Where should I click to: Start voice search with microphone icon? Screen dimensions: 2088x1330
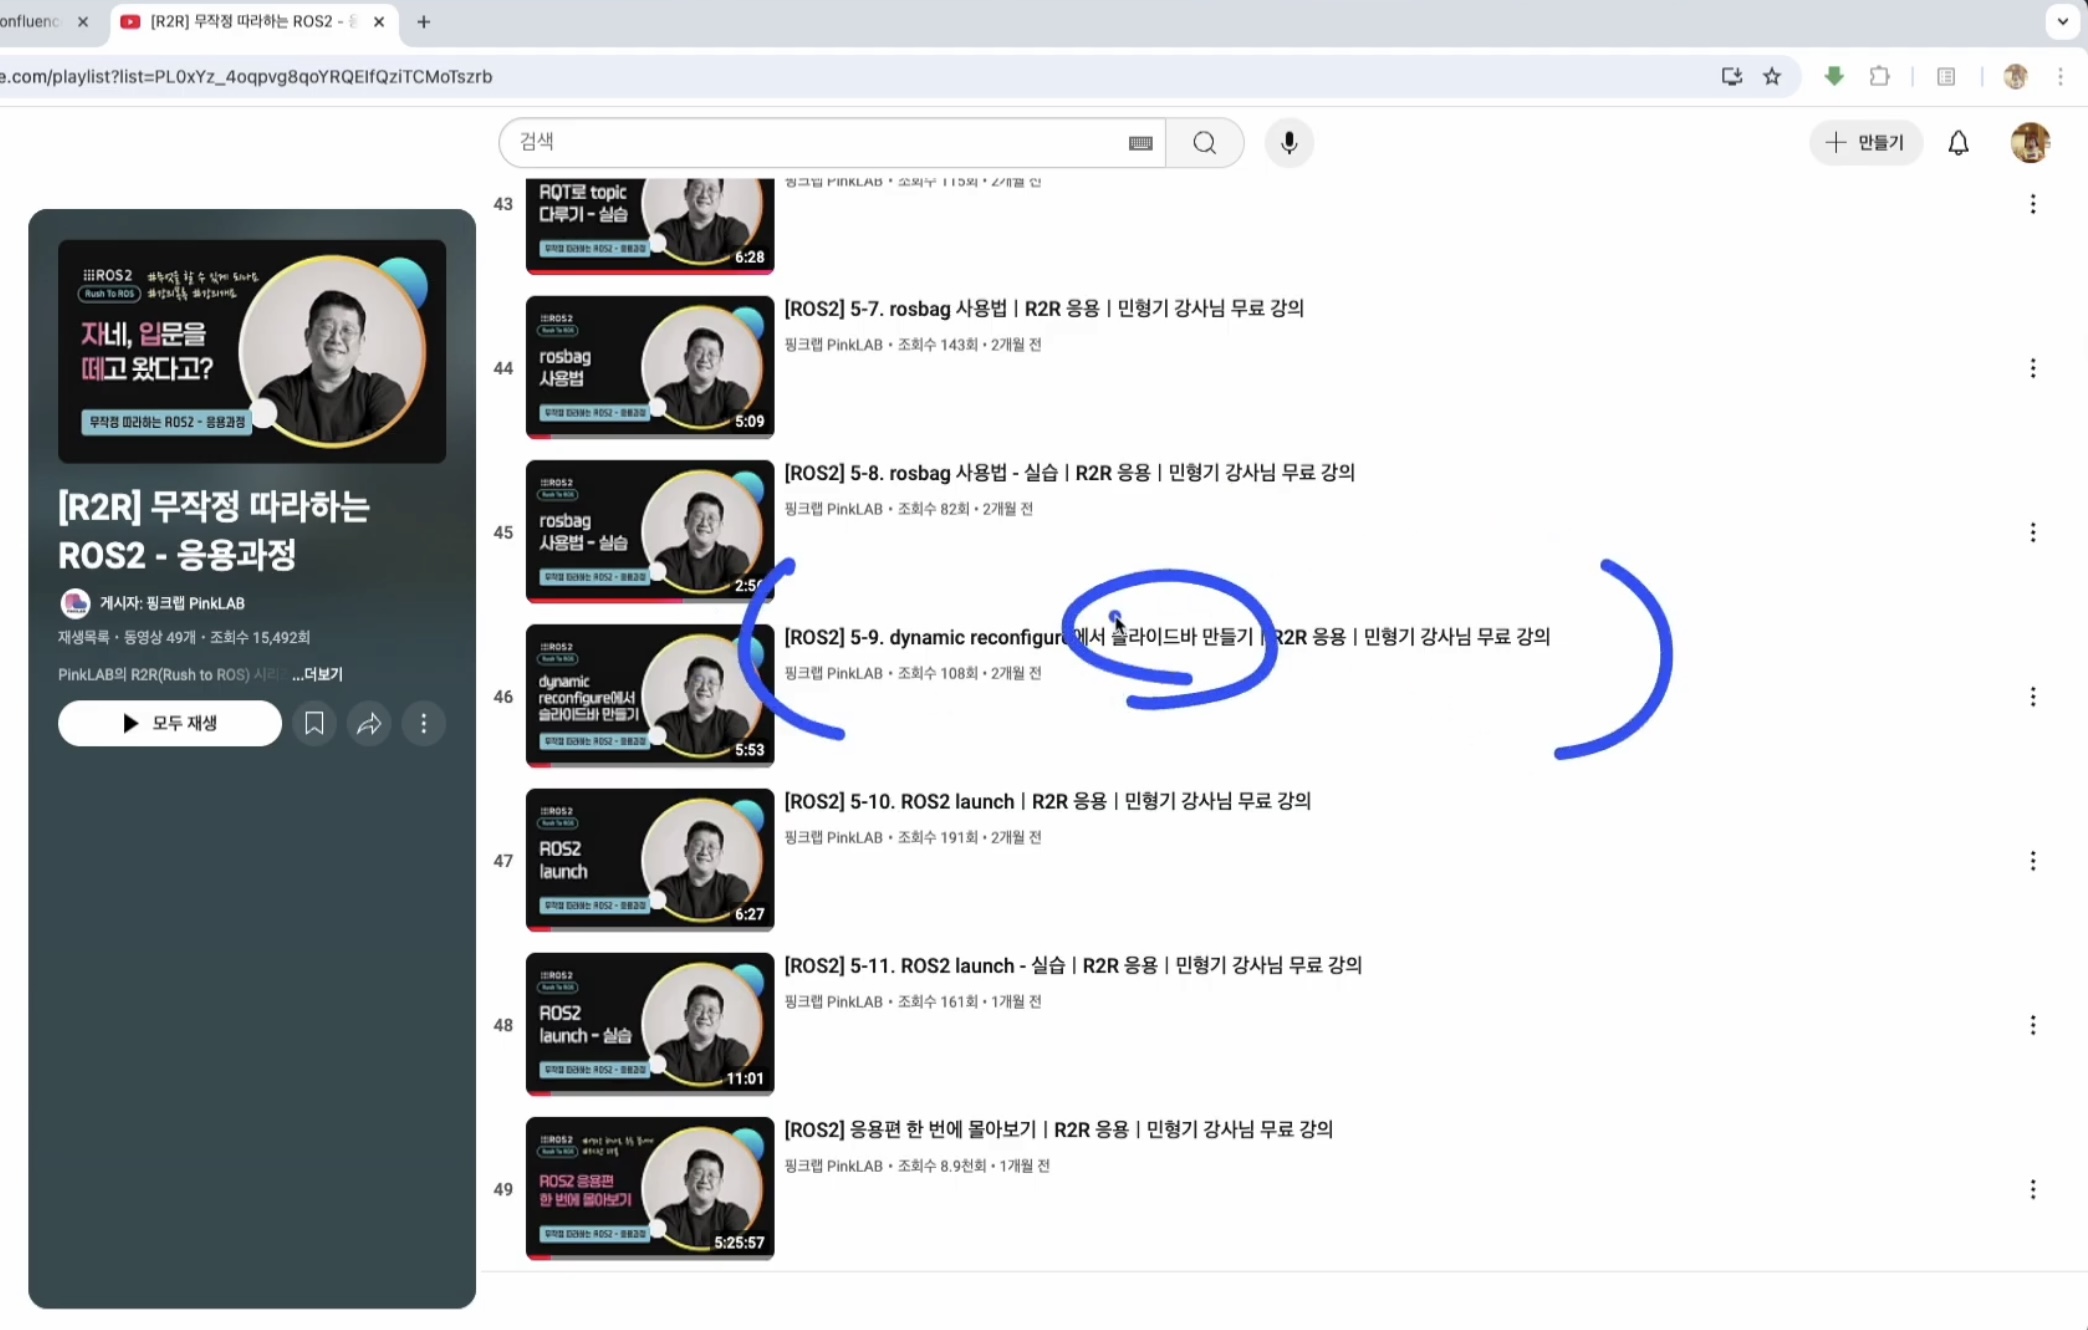pos(1289,143)
